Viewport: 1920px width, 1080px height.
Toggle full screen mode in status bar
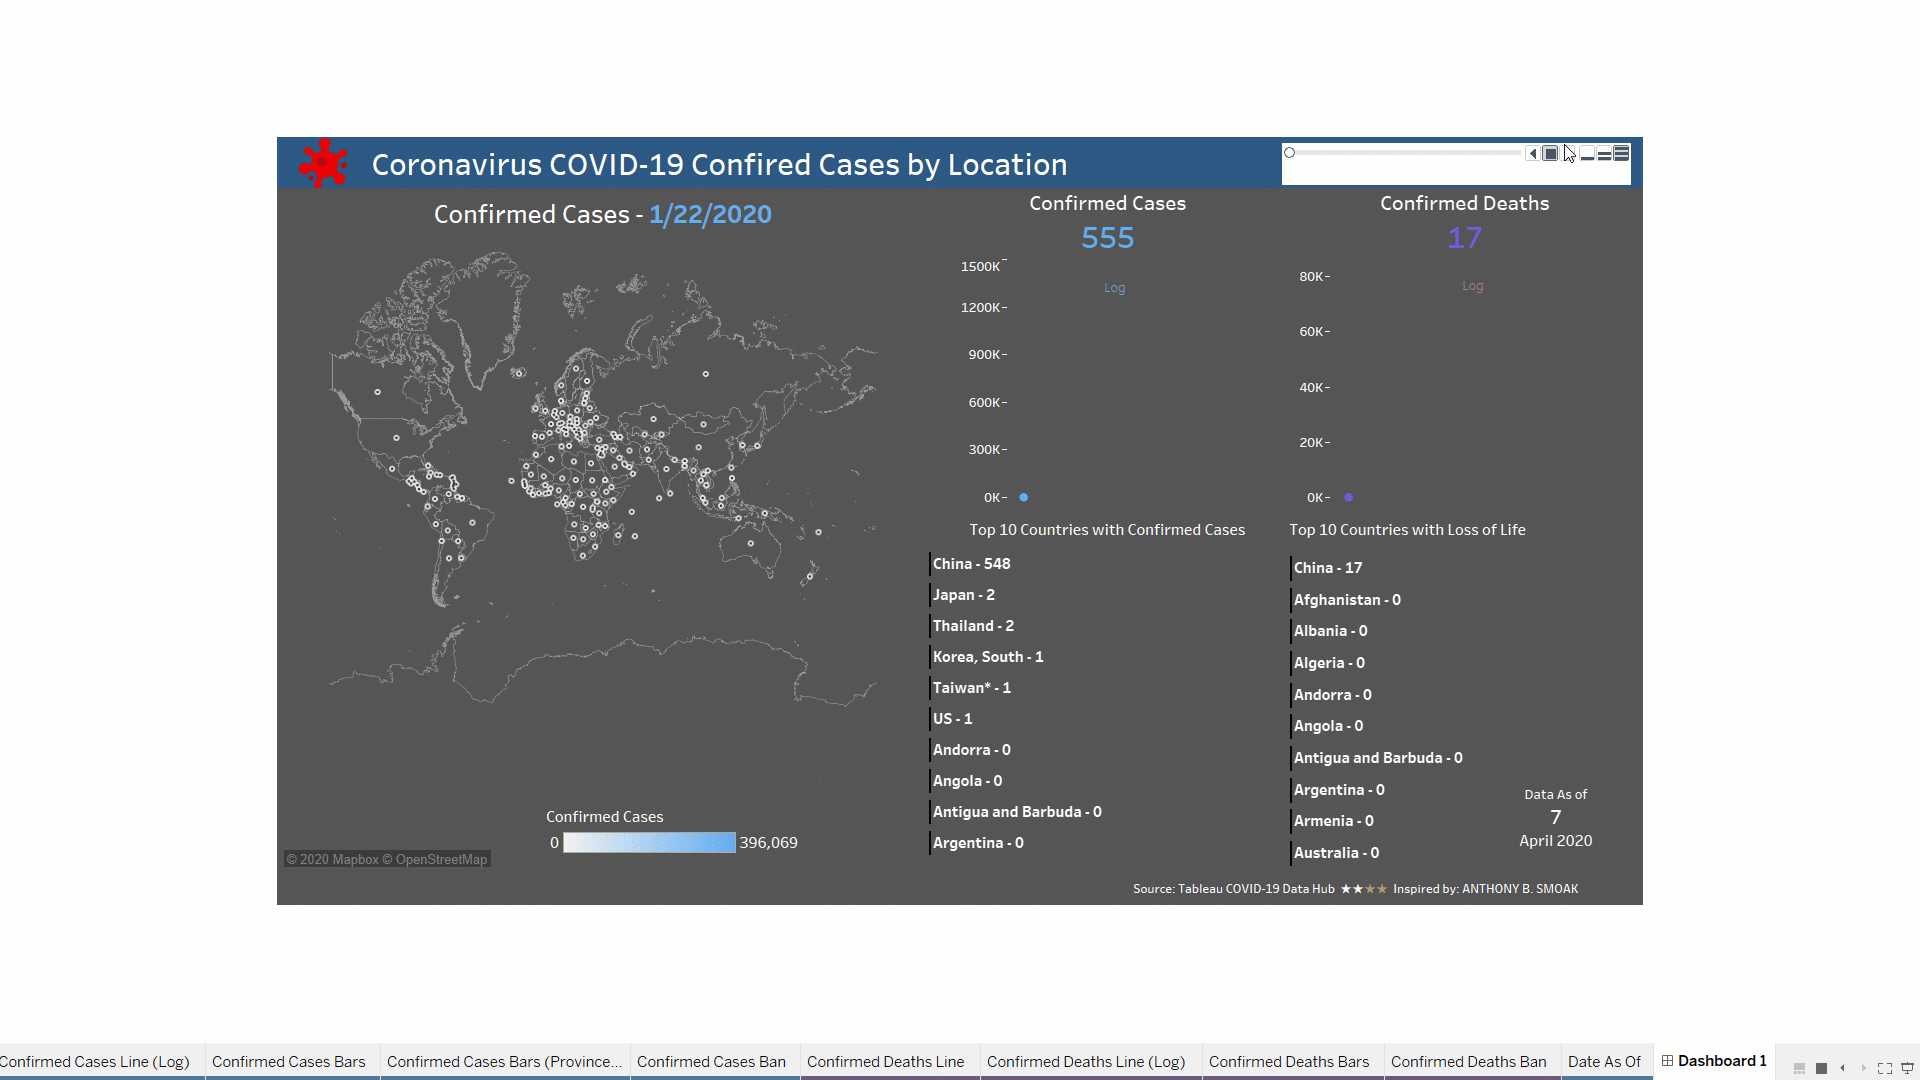pyautogui.click(x=1884, y=1067)
